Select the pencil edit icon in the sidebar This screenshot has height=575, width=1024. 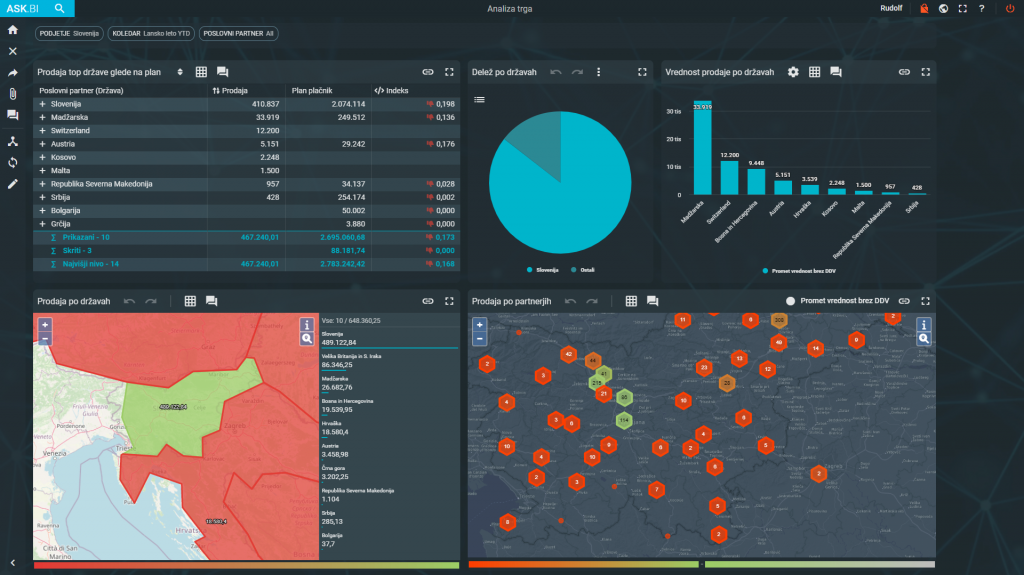(x=13, y=184)
